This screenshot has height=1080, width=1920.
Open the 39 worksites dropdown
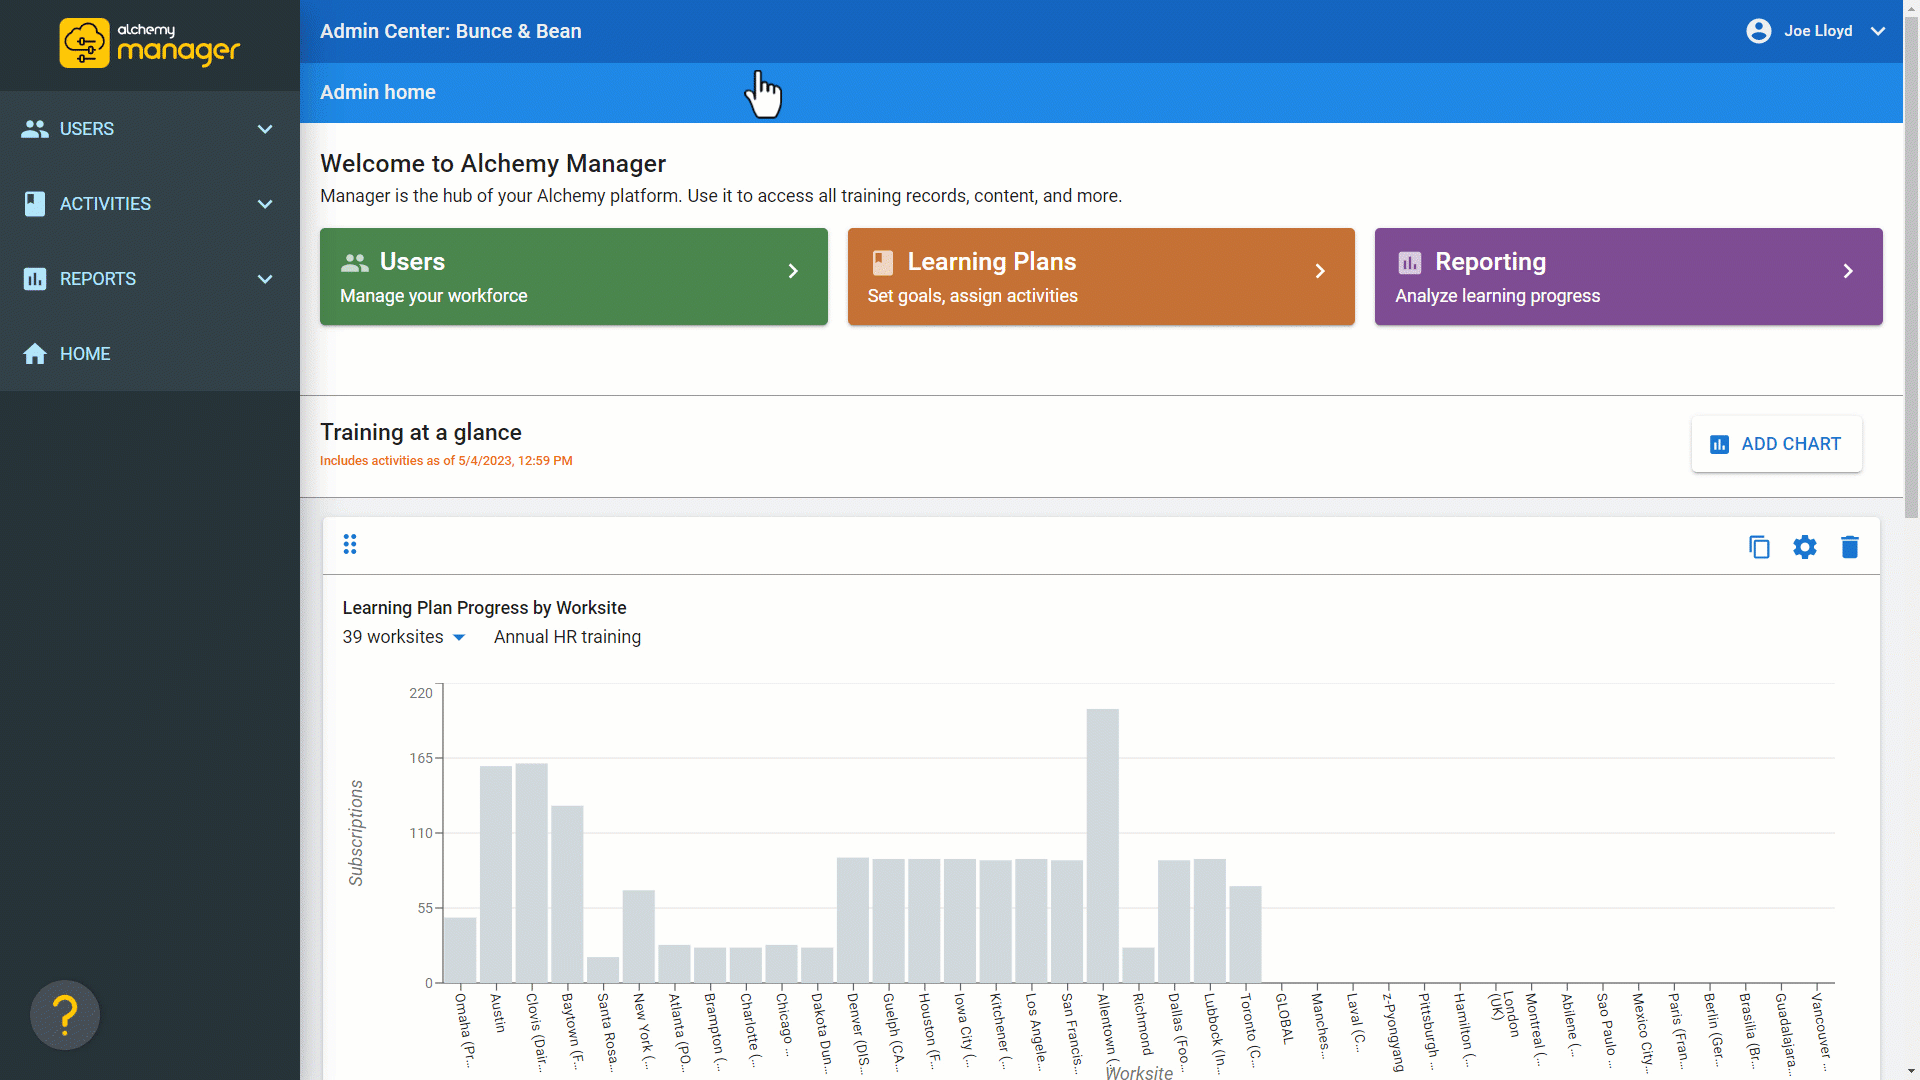404,637
